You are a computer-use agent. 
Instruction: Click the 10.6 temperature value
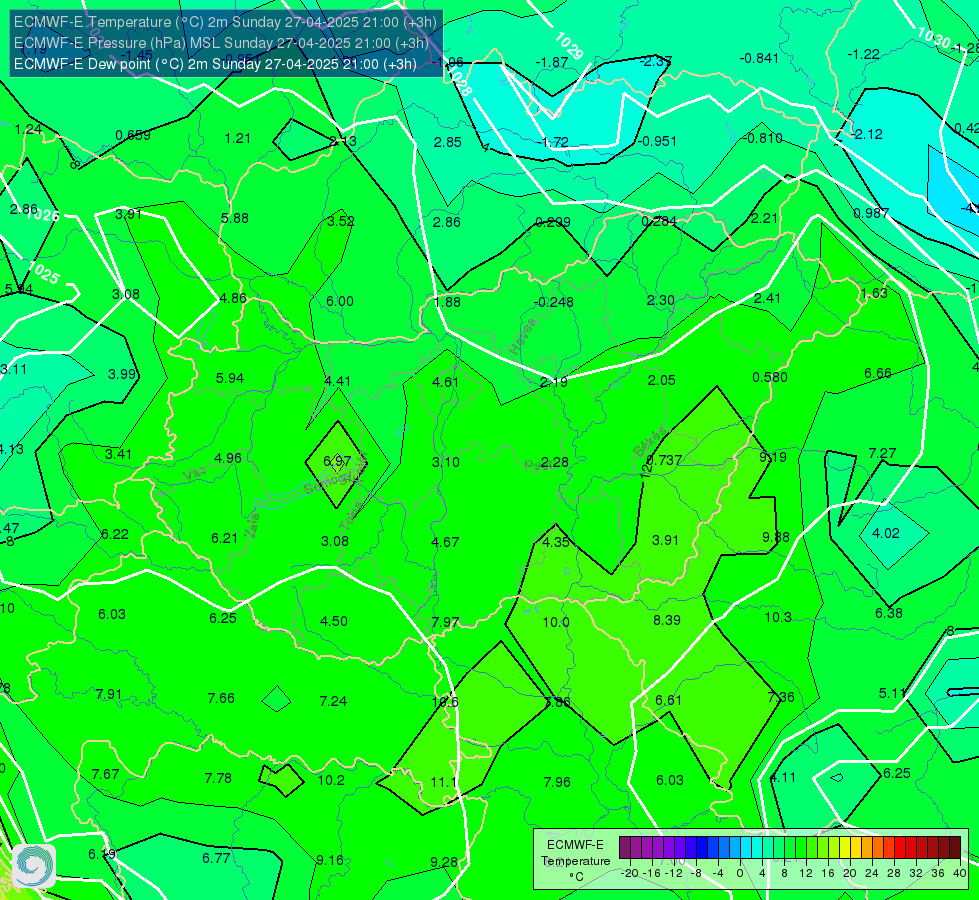[x=445, y=702]
